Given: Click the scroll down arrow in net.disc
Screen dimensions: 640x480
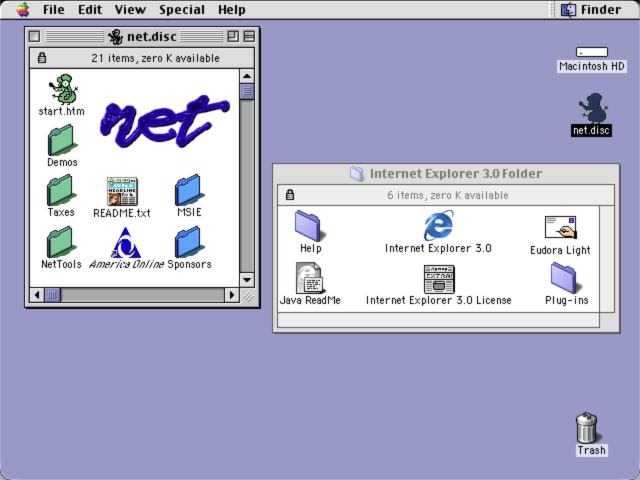Looking at the screenshot, I should 247,280.
